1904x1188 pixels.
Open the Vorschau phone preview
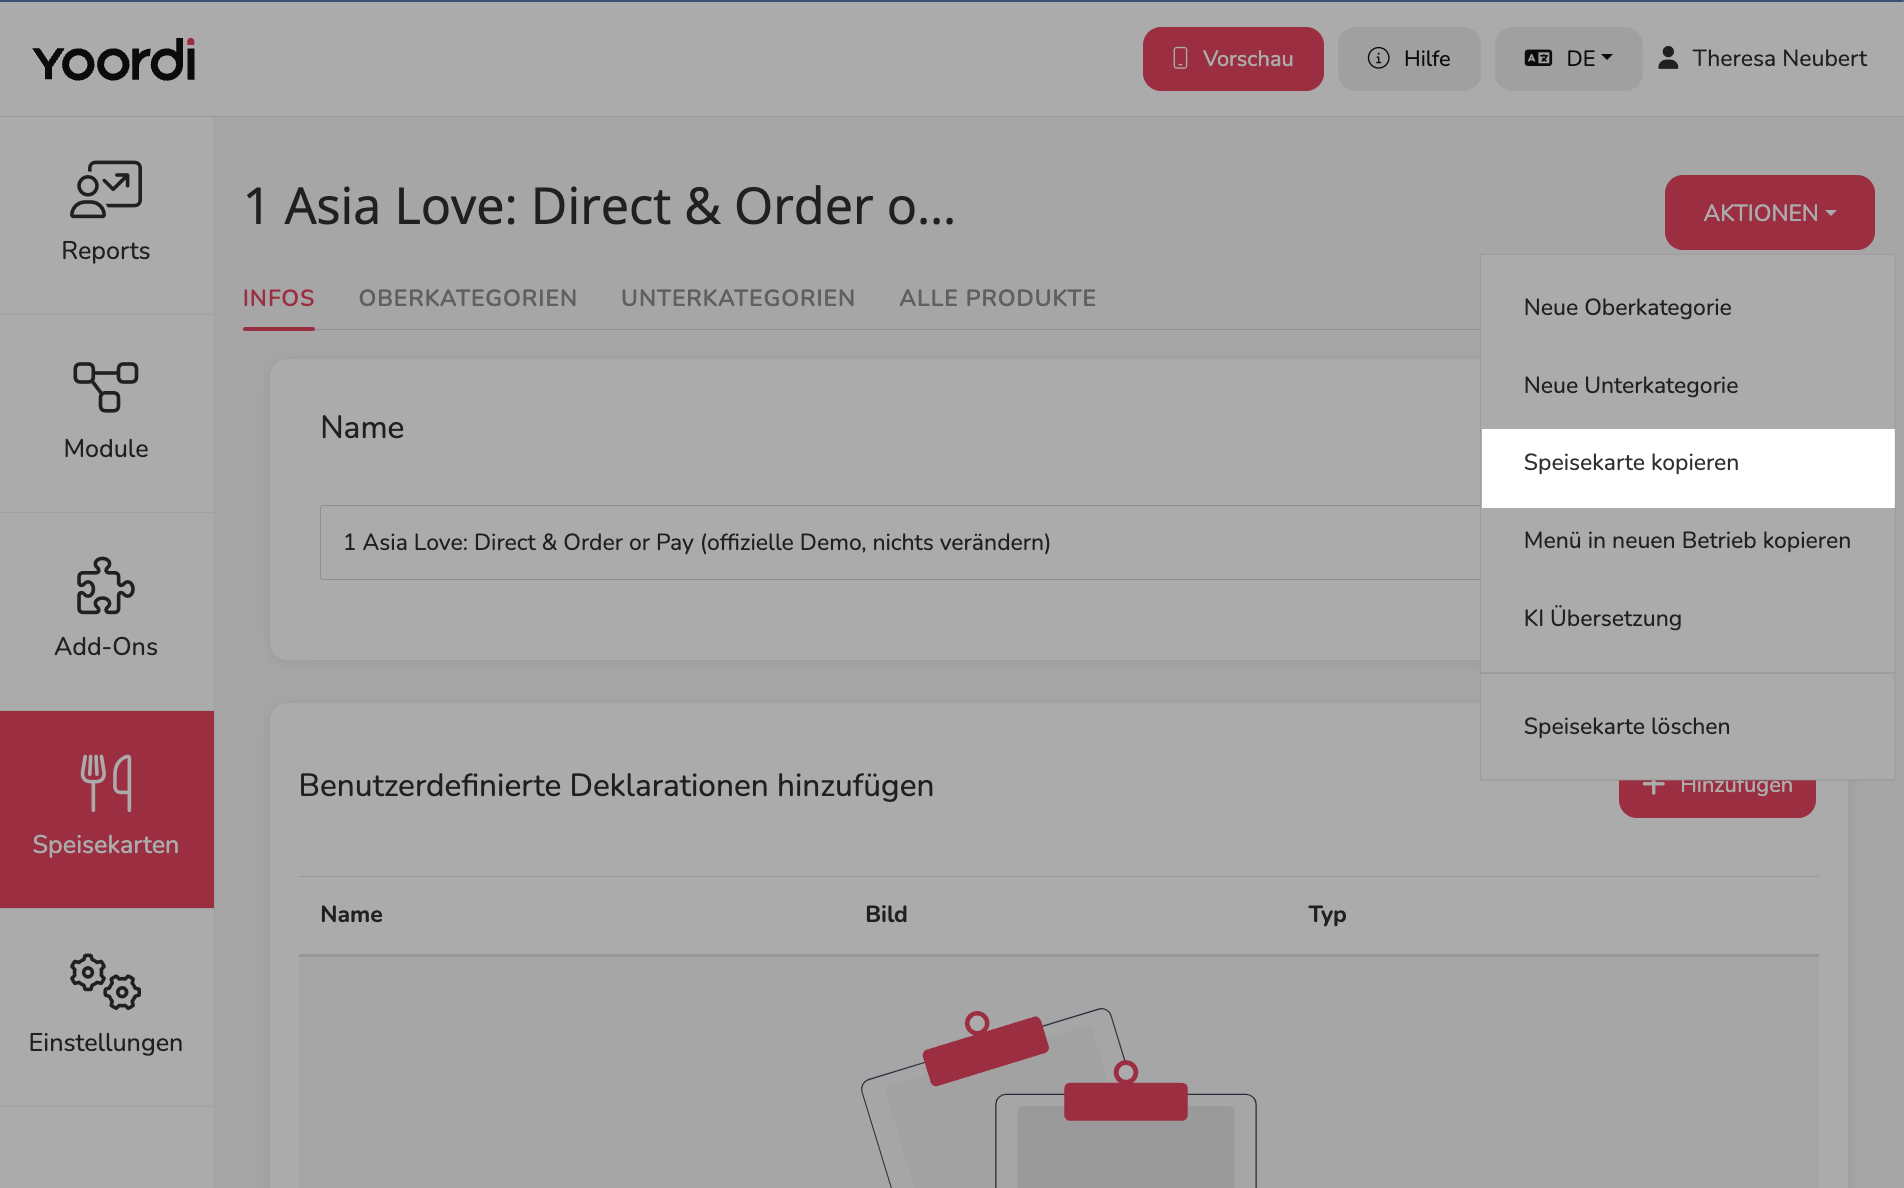(x=1233, y=59)
